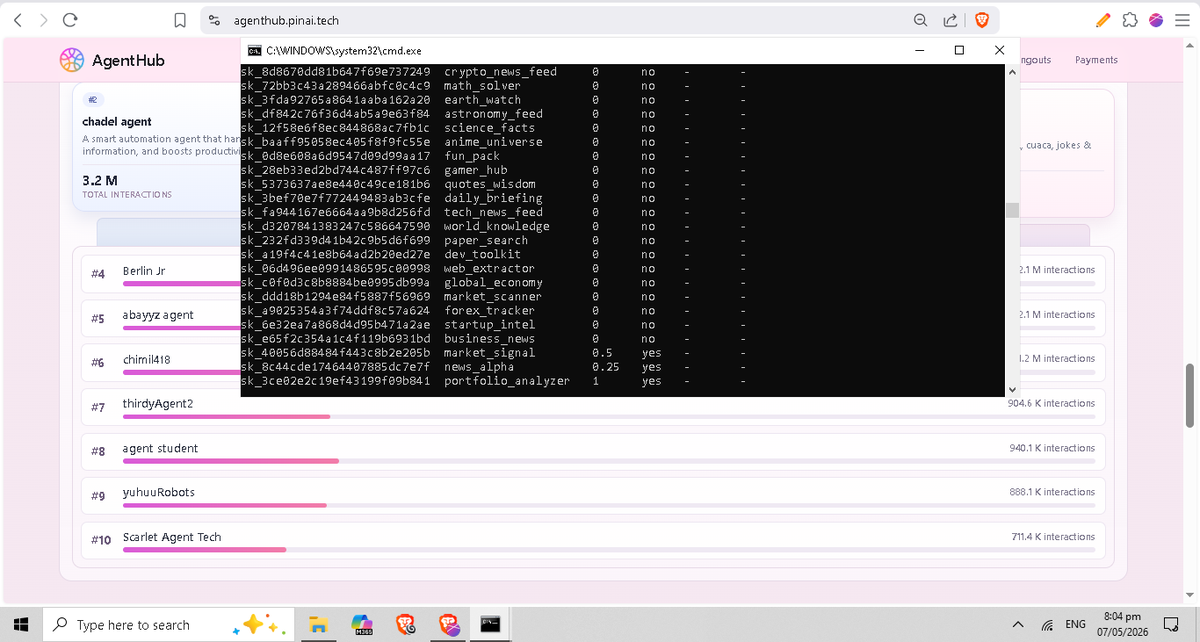Click the Scarlet Agent Tech progress bar

[204, 549]
